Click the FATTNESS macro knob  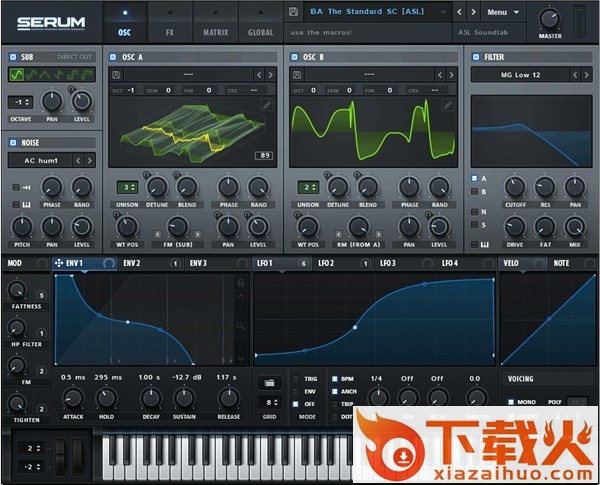tap(16, 290)
